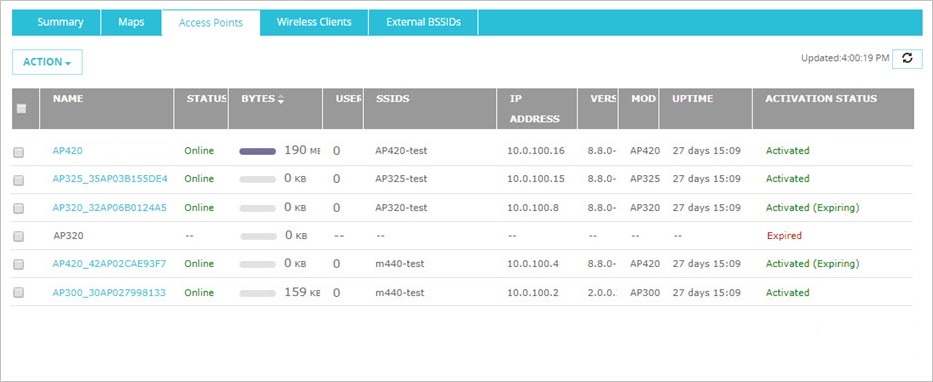This screenshot has width=933, height=382.
Task: Open the AP320_32AP06B0124A5 link
Action: pos(109,208)
